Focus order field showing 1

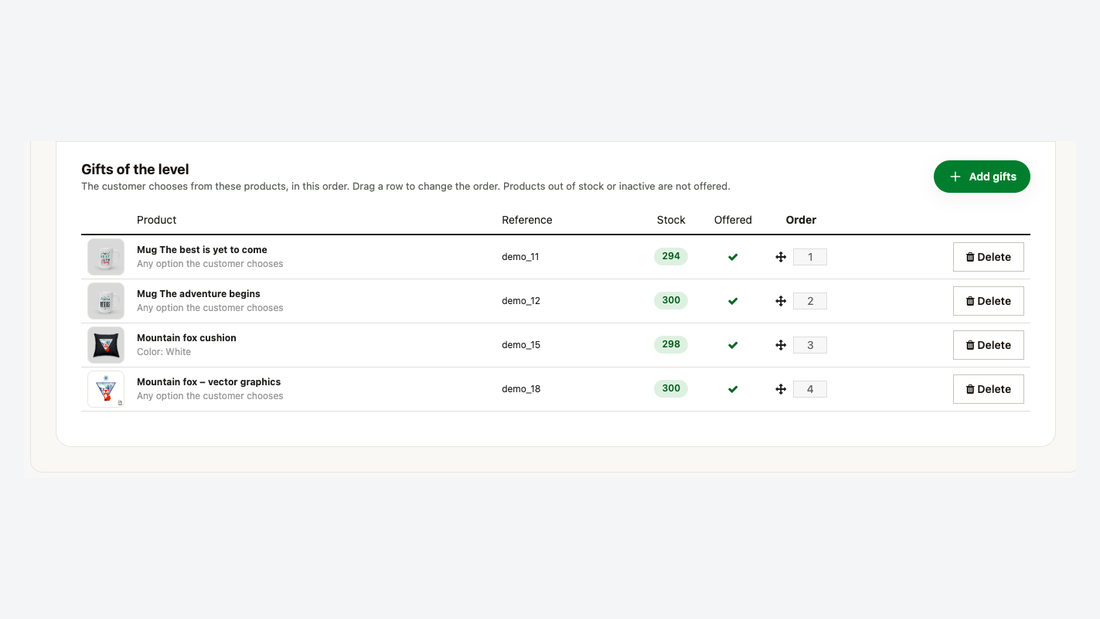point(810,257)
